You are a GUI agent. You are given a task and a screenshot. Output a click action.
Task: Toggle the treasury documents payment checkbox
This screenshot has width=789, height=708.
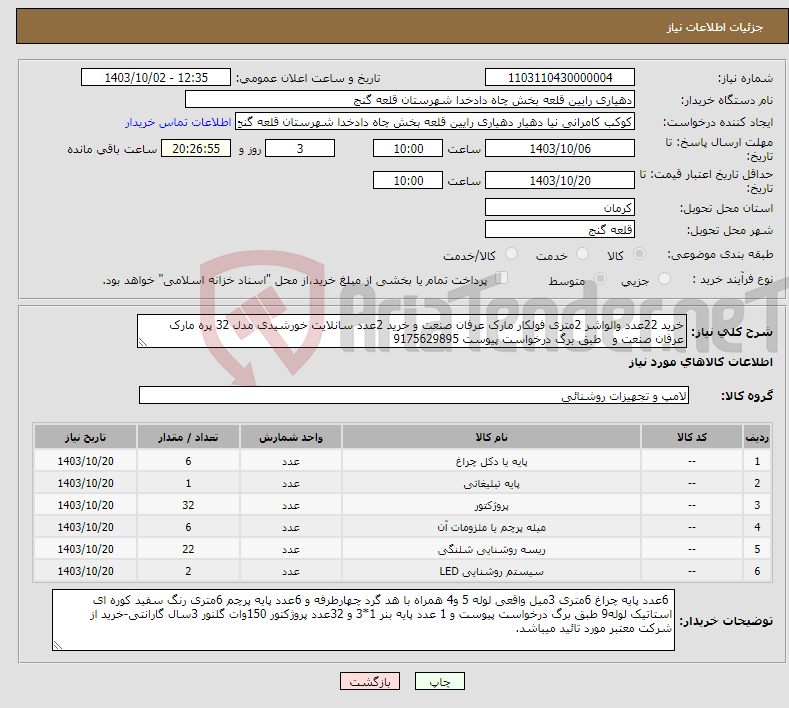502,278
